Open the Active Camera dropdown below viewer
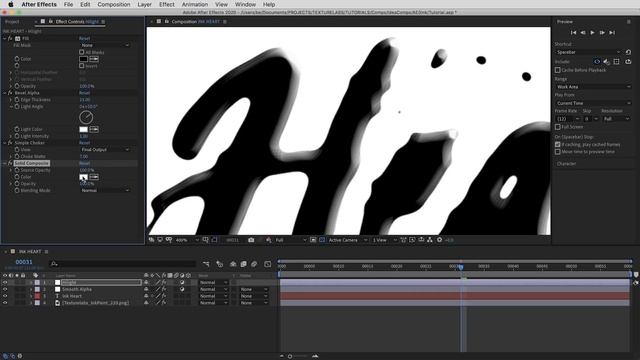Screen dimensions: 640x360 347,240
